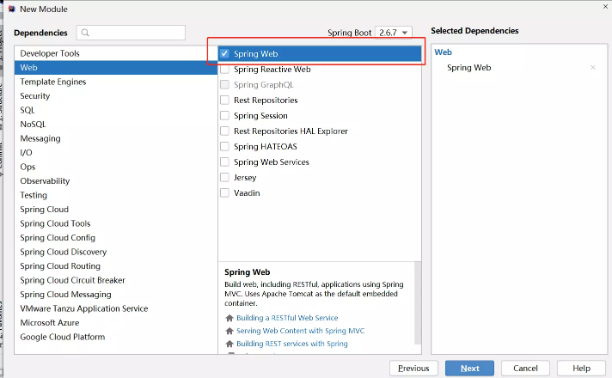Click the Spring Reactive Web label

[x=272, y=69]
